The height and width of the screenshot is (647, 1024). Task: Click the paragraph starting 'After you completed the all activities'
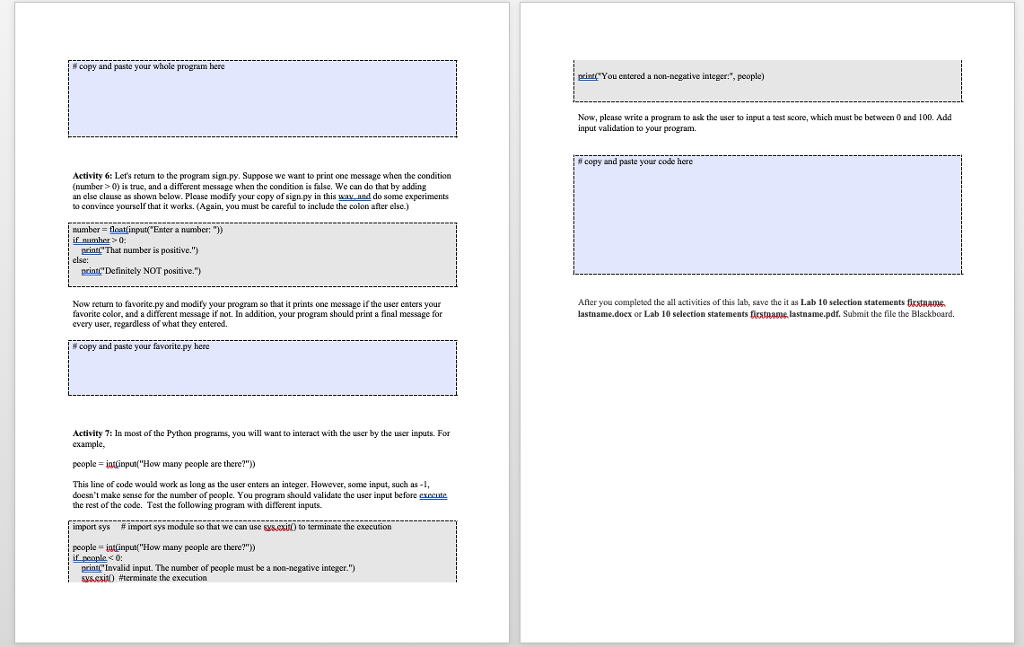766,308
